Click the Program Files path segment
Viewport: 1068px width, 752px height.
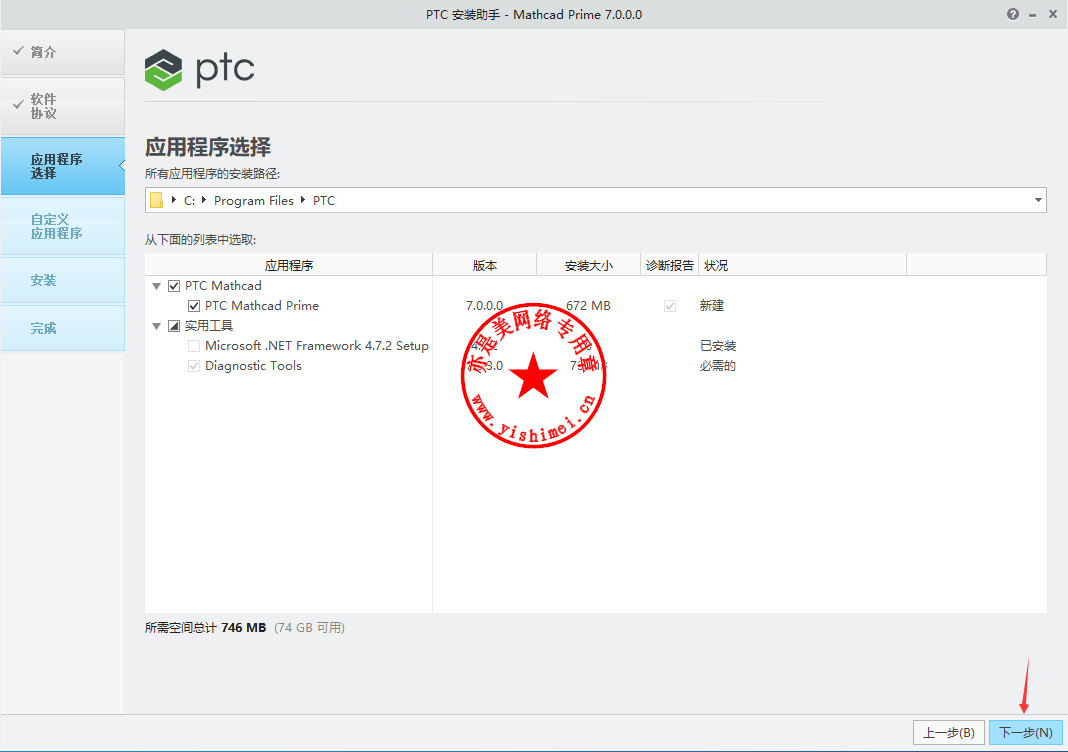(x=253, y=200)
